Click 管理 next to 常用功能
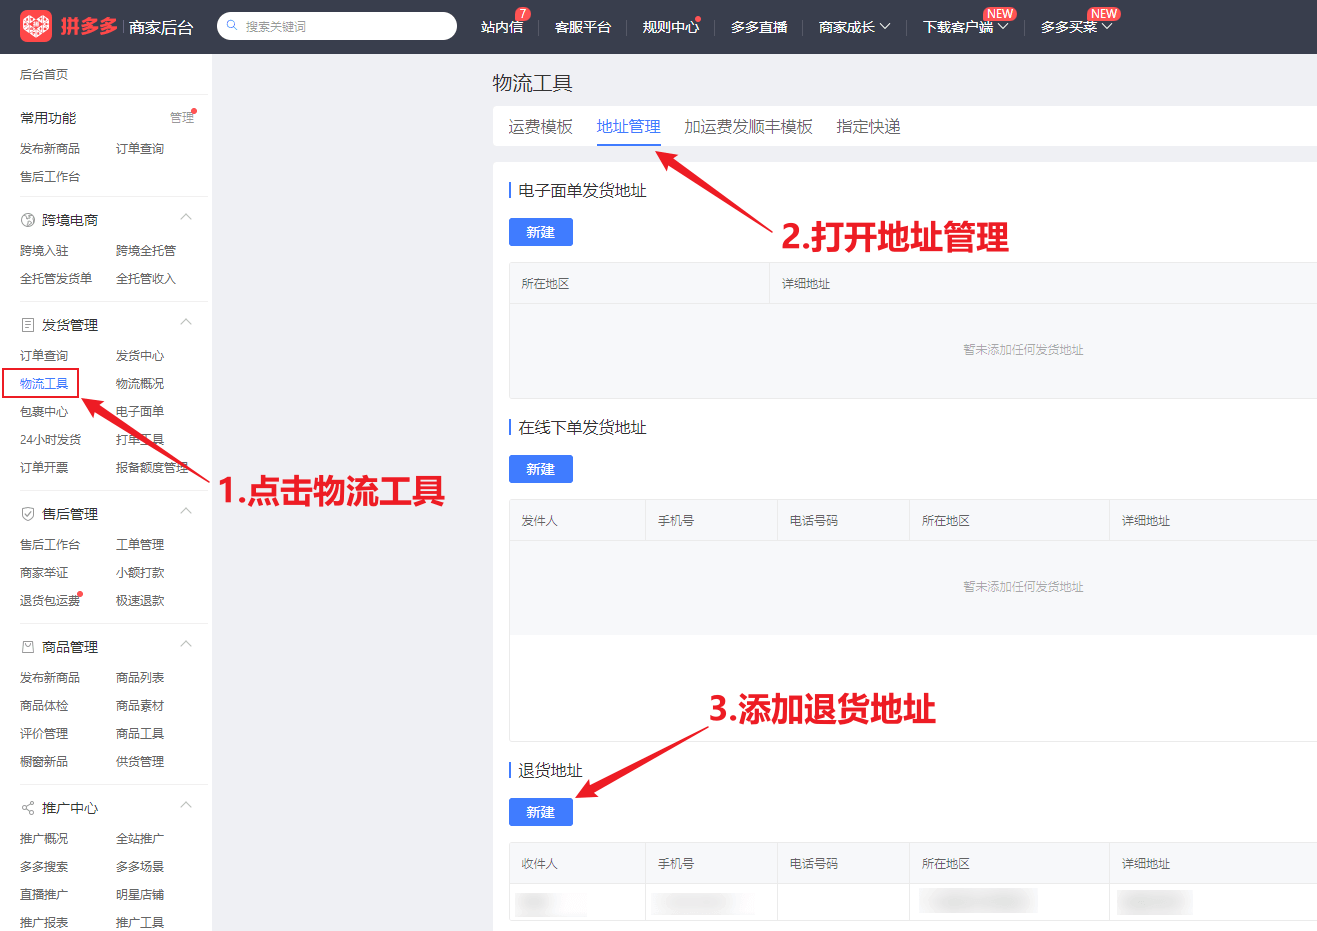This screenshot has height=931, width=1317. pos(182,118)
